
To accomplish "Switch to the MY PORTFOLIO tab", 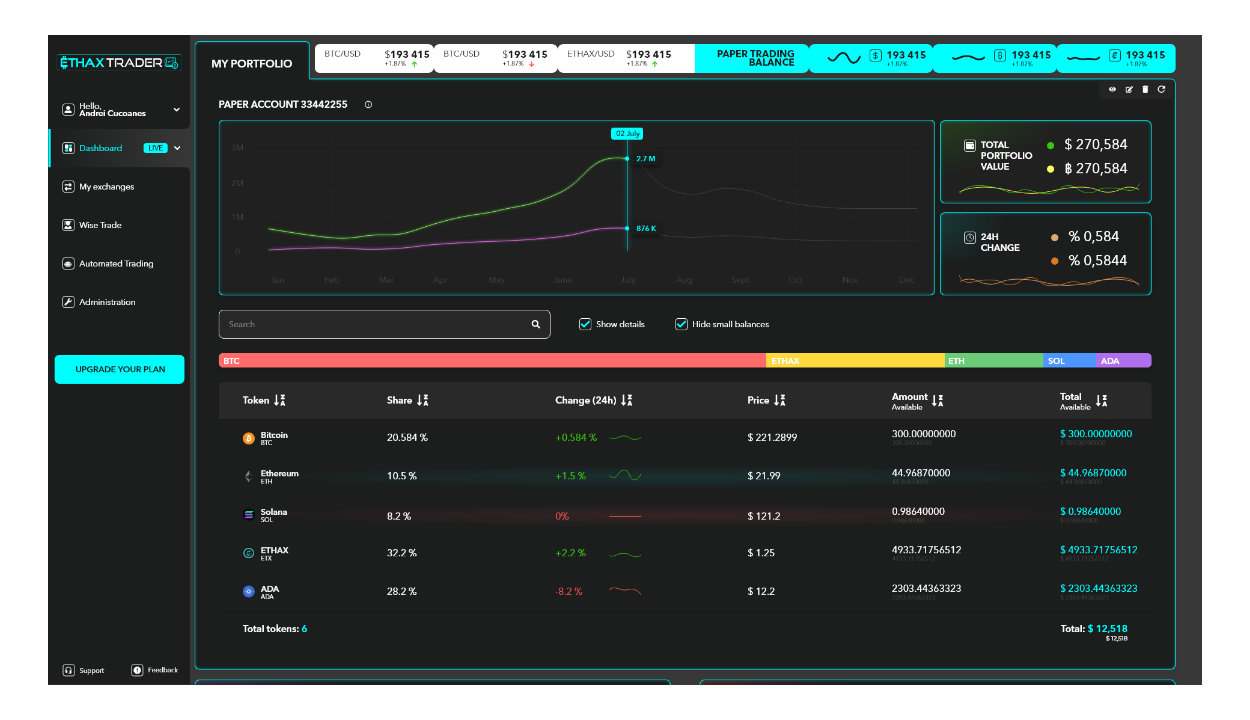I will click(x=252, y=62).
